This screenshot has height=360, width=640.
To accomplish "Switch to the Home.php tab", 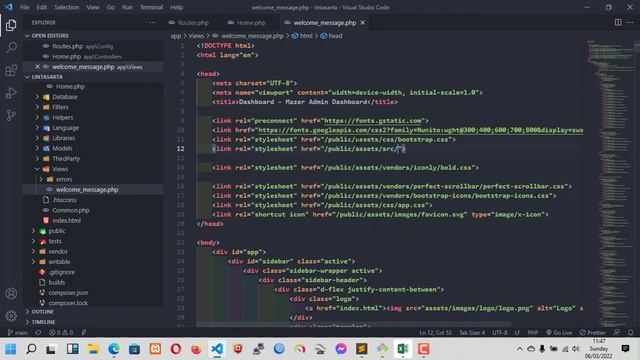I will coord(251,23).
